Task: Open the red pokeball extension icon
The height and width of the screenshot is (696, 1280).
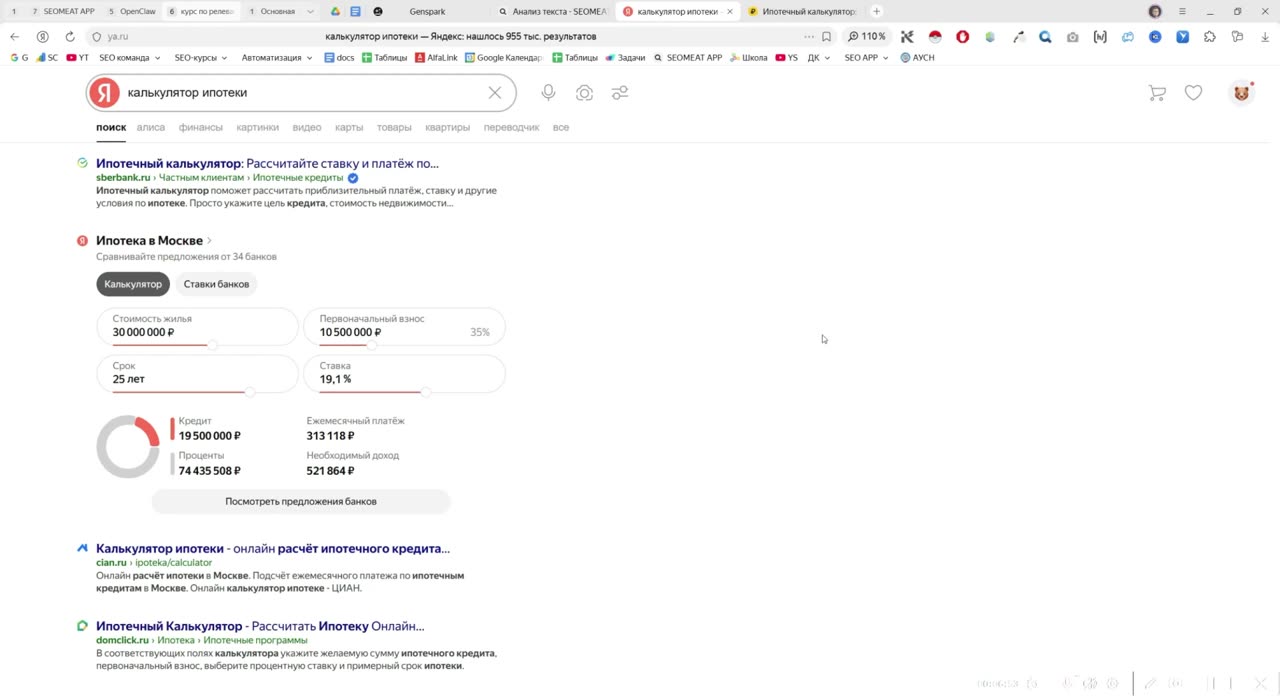Action: pos(935,37)
